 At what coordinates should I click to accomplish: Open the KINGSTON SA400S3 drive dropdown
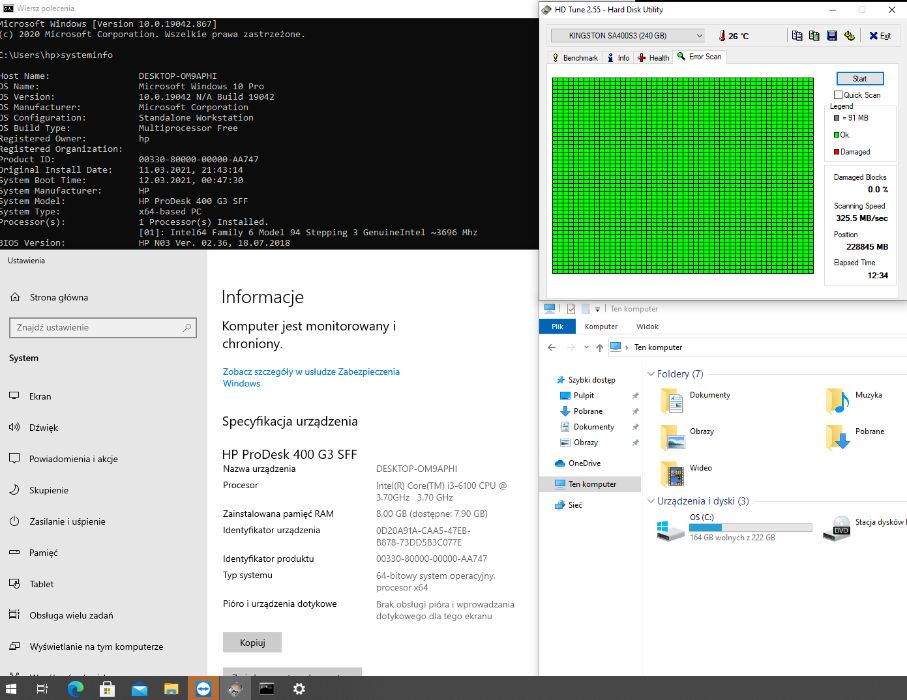click(628, 36)
